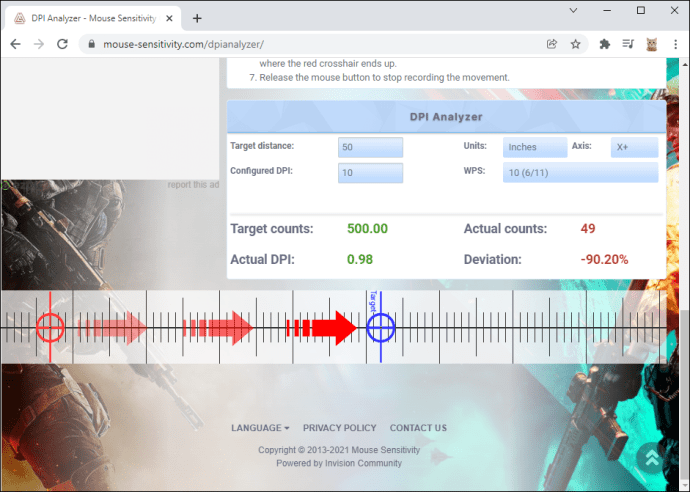This screenshot has height=492, width=690.
Task: Click the Target distance field
Action: (x=370, y=147)
